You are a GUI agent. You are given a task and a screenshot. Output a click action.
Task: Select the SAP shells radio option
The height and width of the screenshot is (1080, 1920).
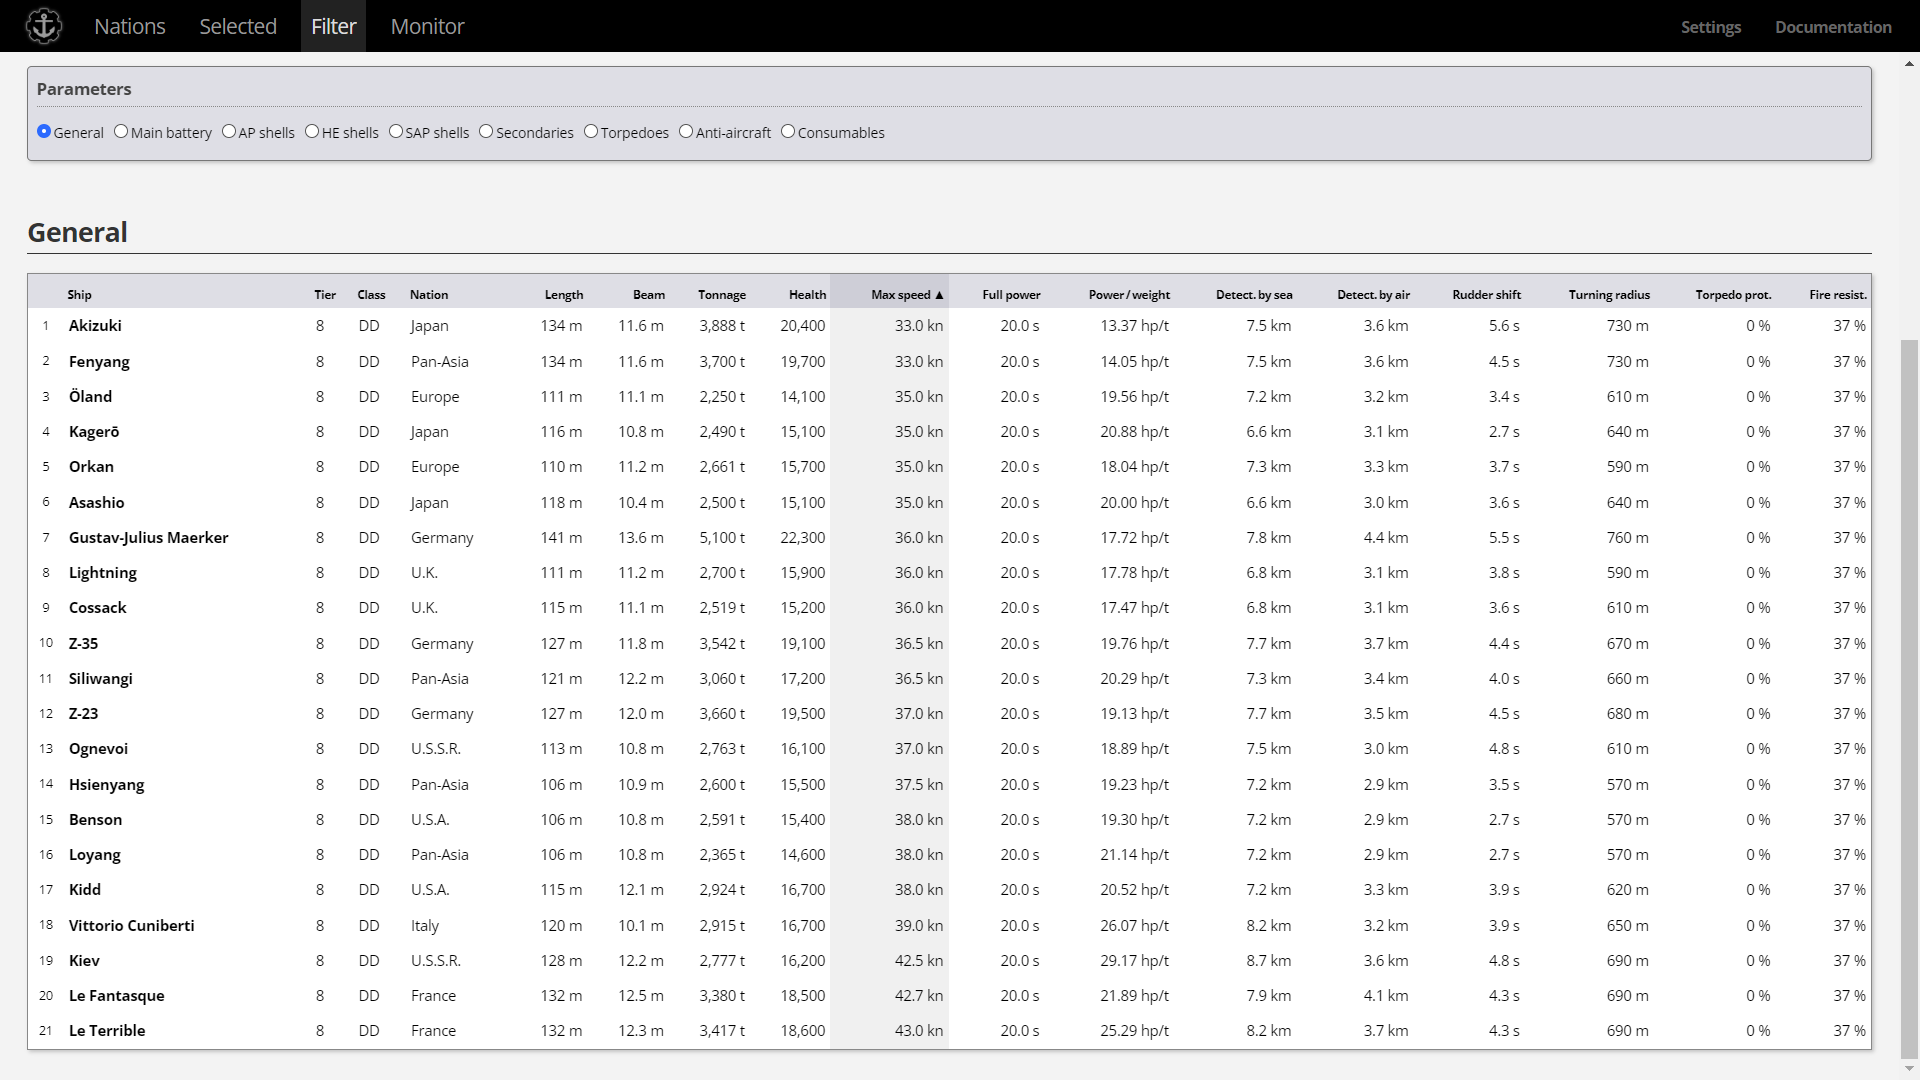point(396,131)
